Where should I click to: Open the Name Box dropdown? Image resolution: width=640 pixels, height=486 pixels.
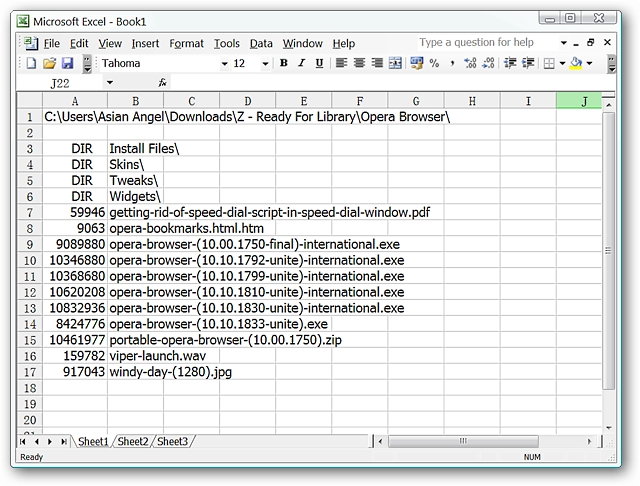tap(109, 83)
